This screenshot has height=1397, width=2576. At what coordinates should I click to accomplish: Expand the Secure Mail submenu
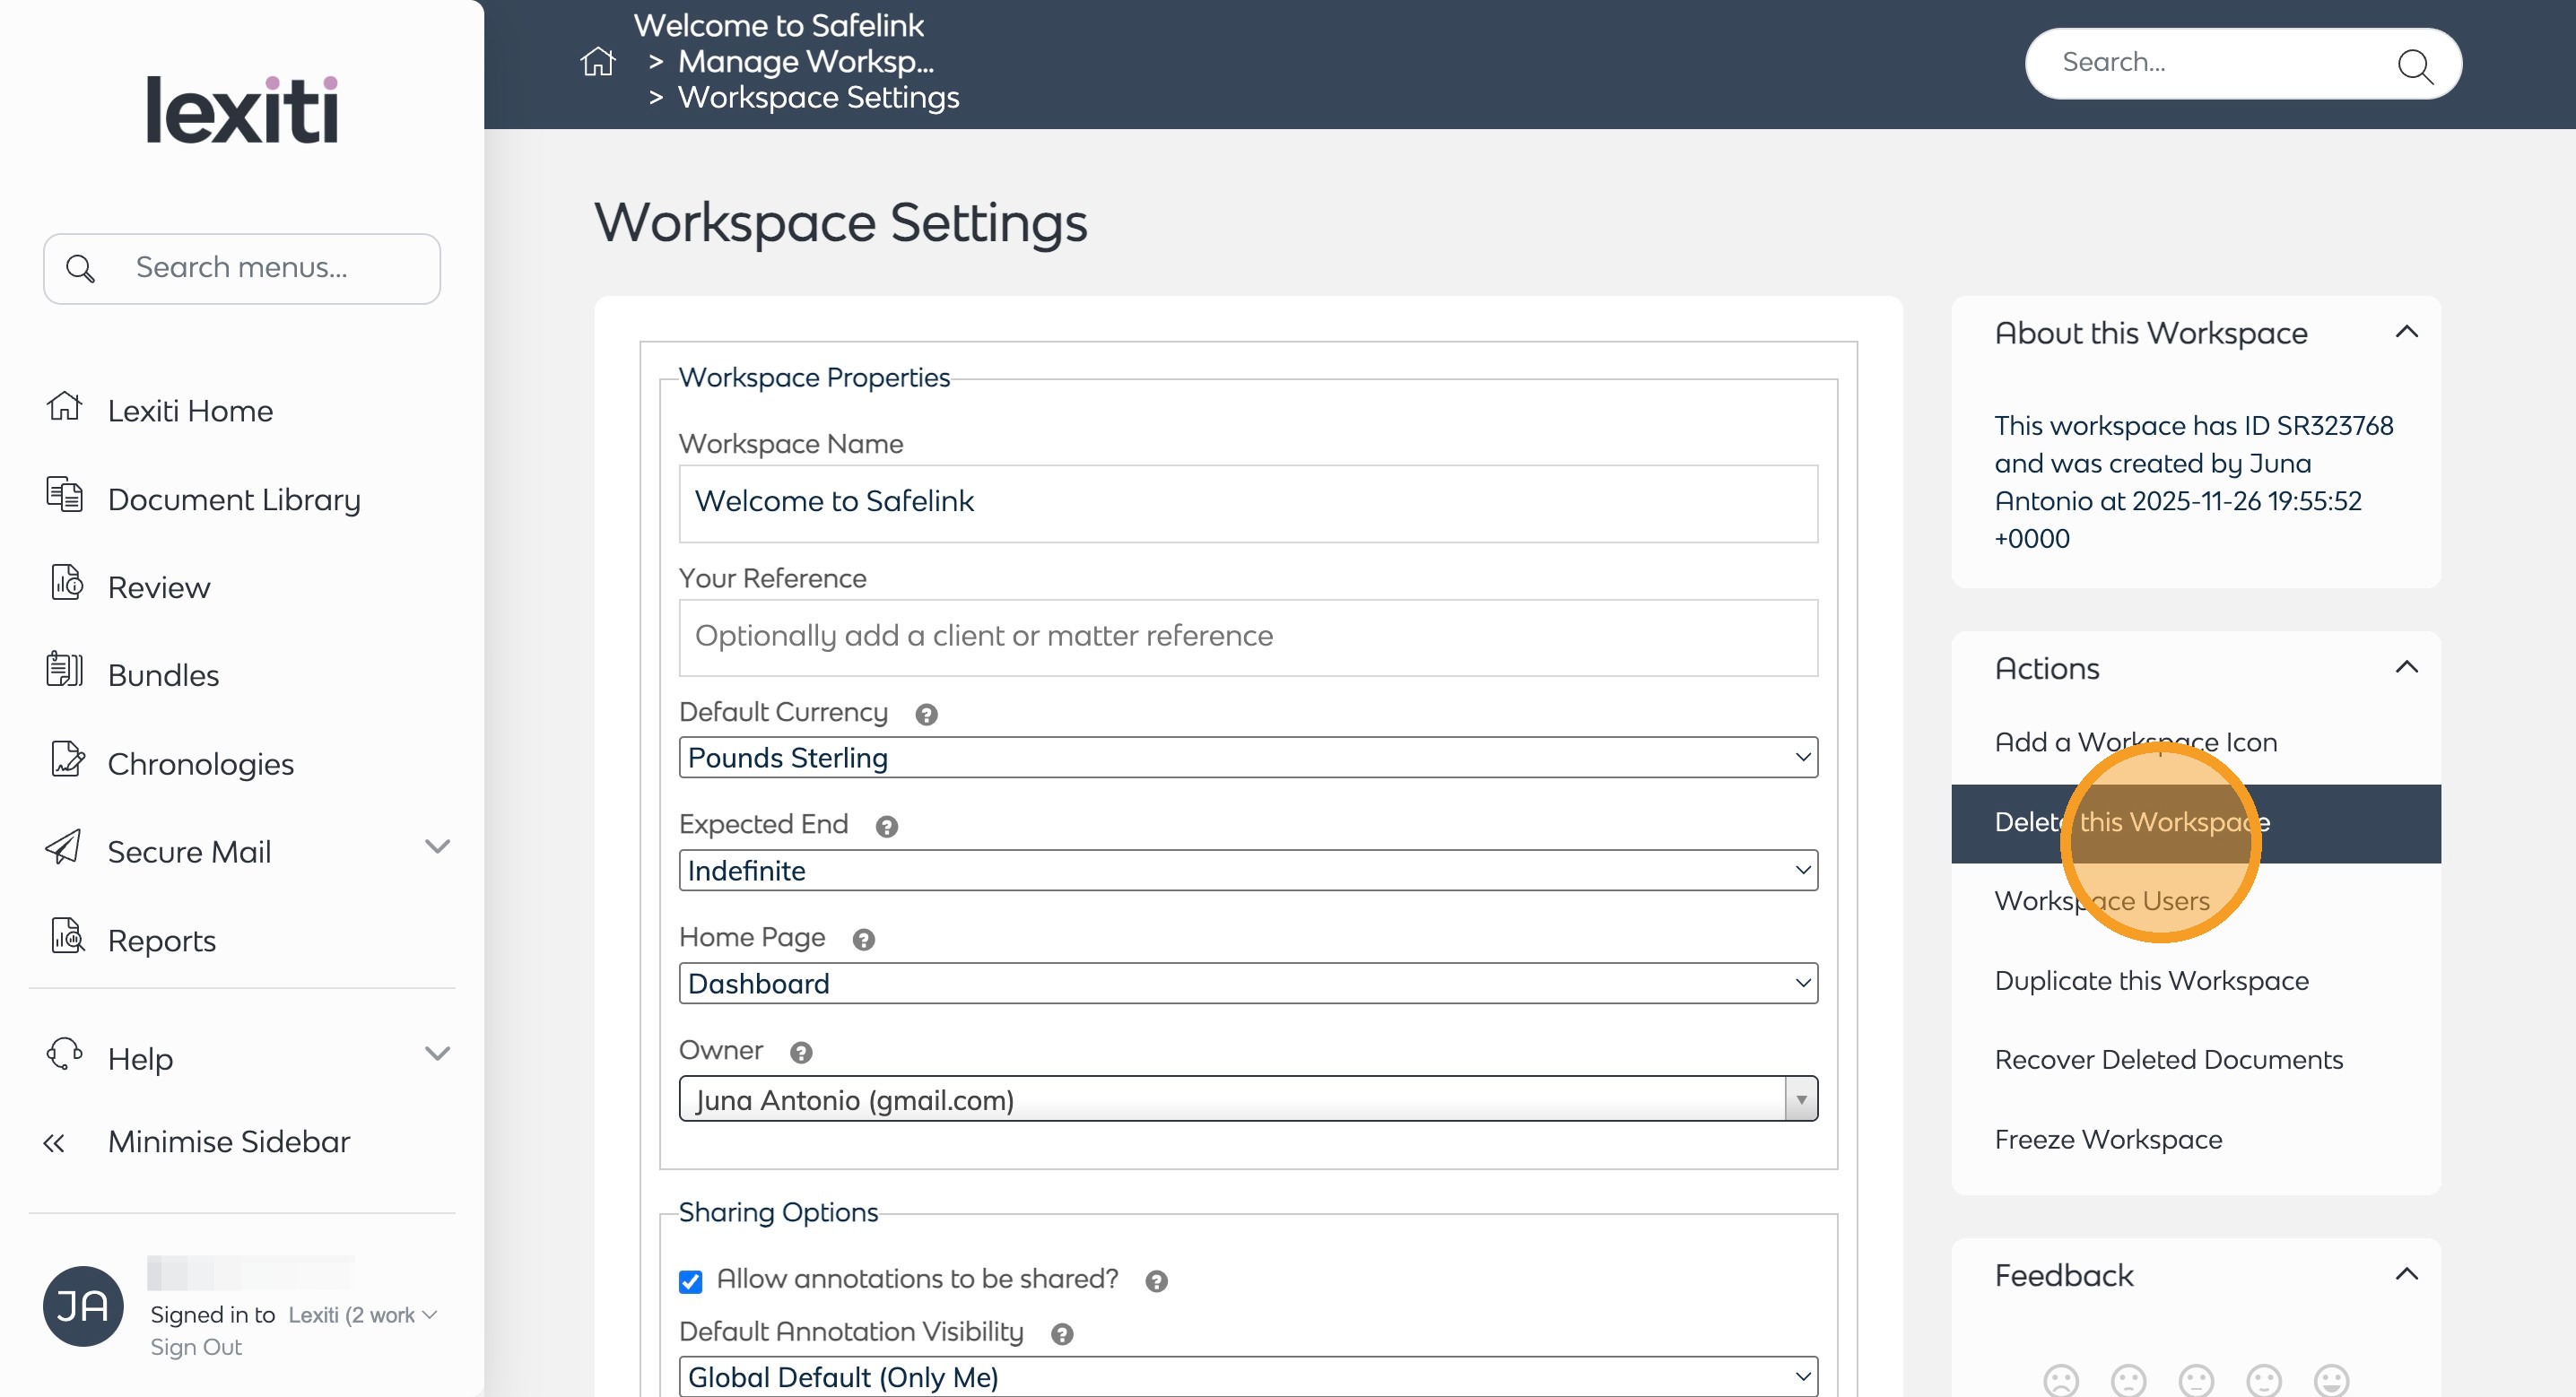437,847
